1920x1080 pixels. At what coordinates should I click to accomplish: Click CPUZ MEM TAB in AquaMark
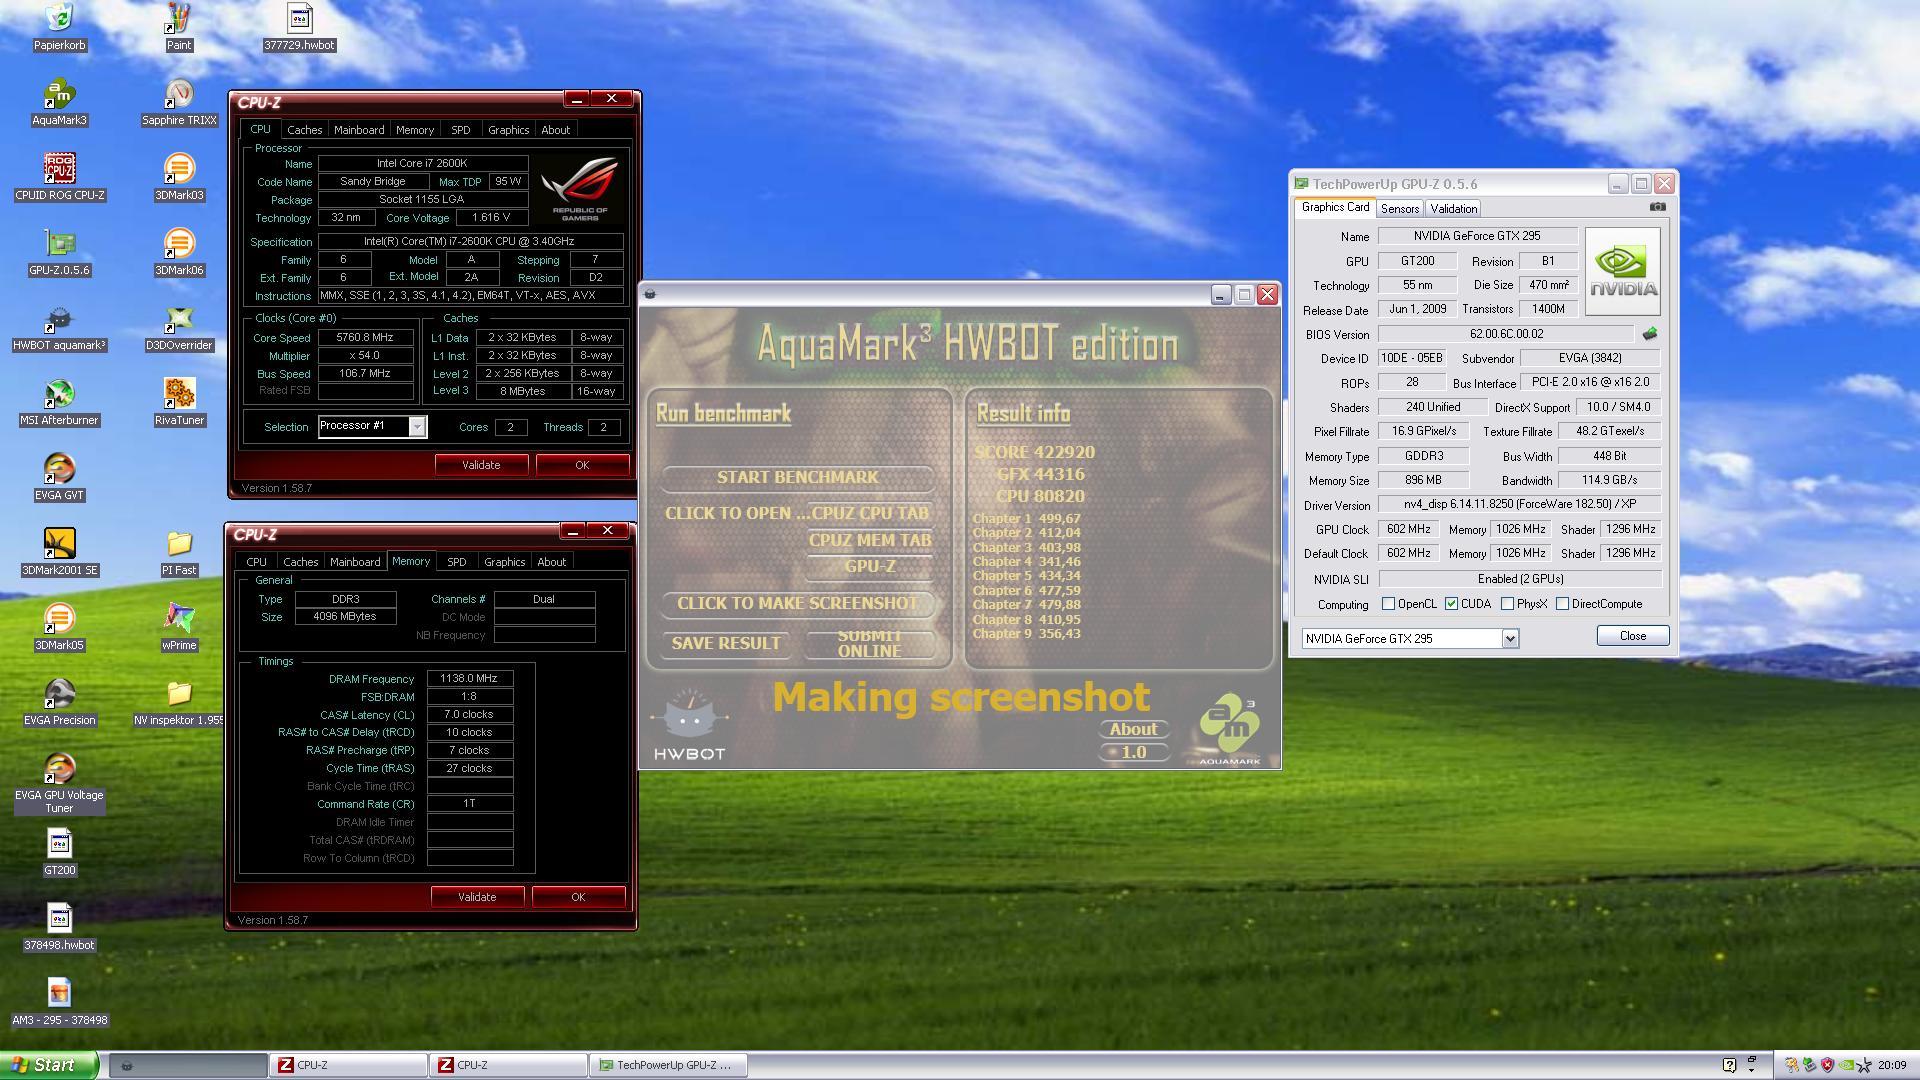pyautogui.click(x=870, y=540)
